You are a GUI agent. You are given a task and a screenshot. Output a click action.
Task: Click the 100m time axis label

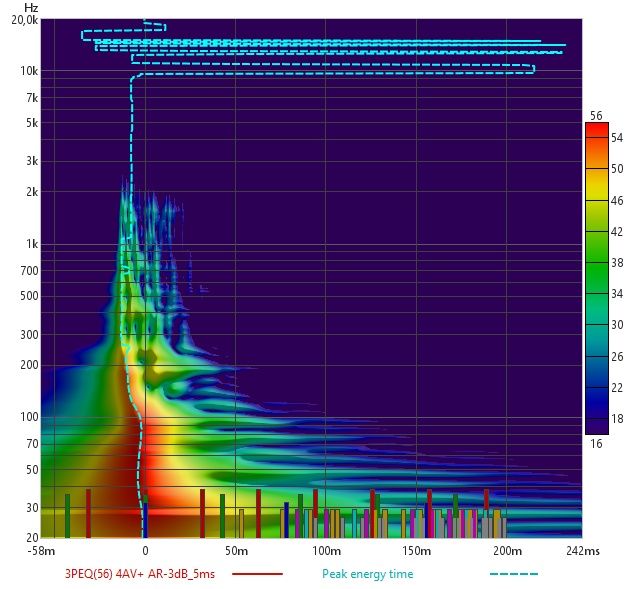[326, 551]
